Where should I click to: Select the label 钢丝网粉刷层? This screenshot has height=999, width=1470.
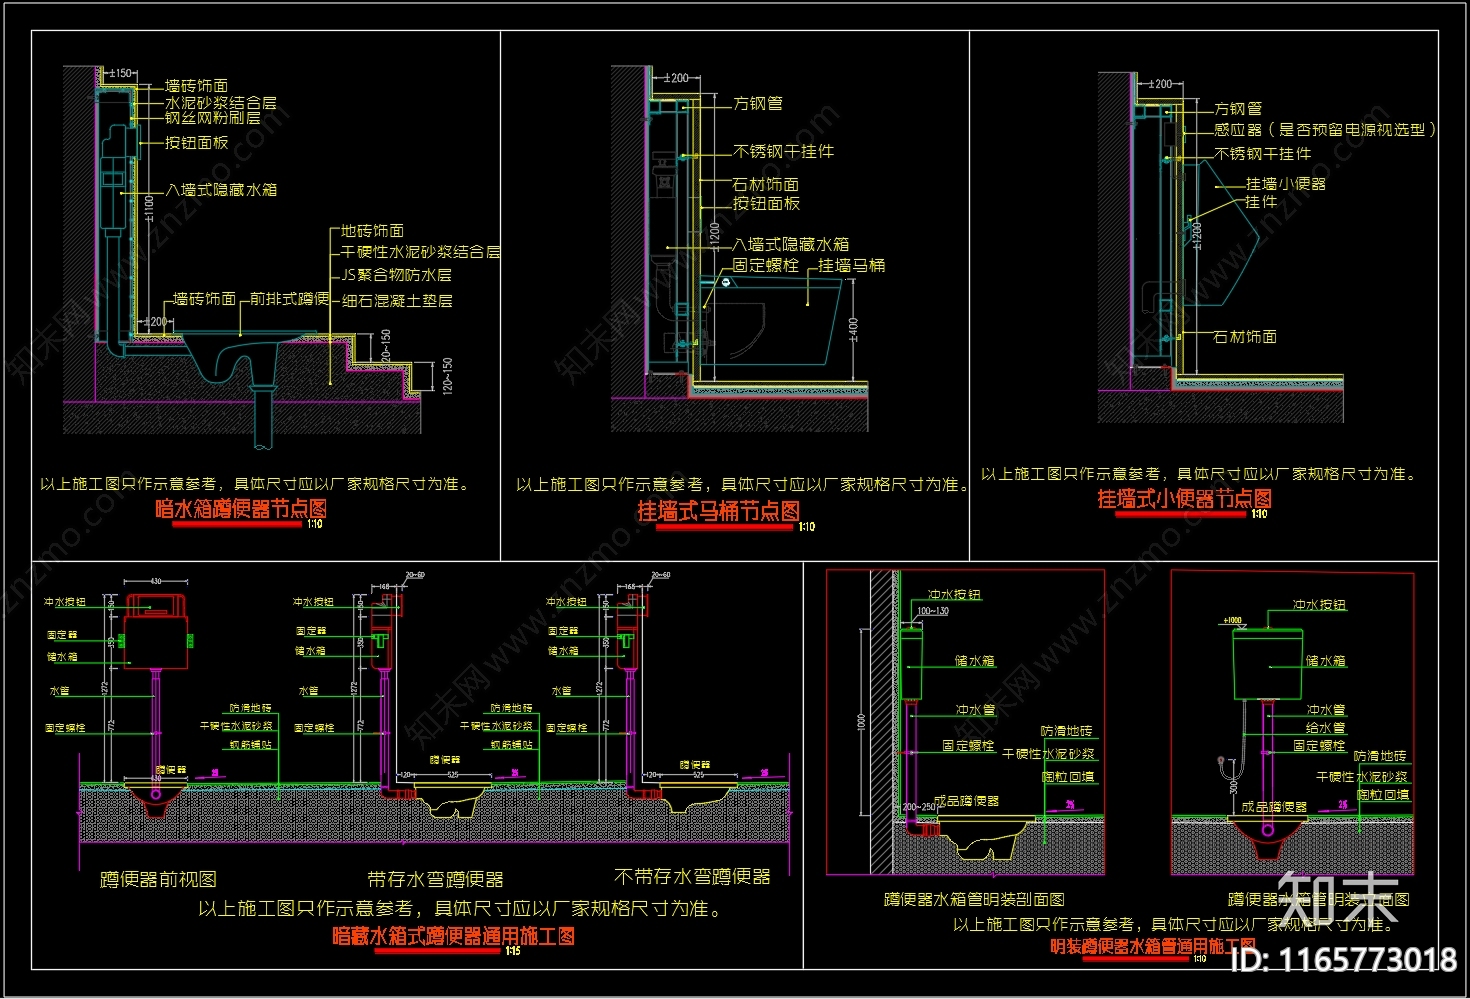[x=213, y=118]
